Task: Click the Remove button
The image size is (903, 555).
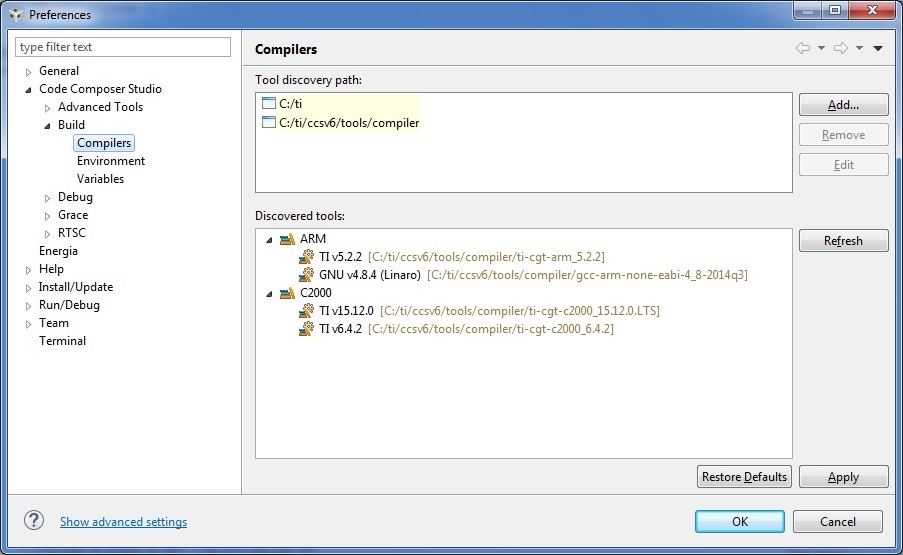Action: pyautogui.click(x=843, y=135)
